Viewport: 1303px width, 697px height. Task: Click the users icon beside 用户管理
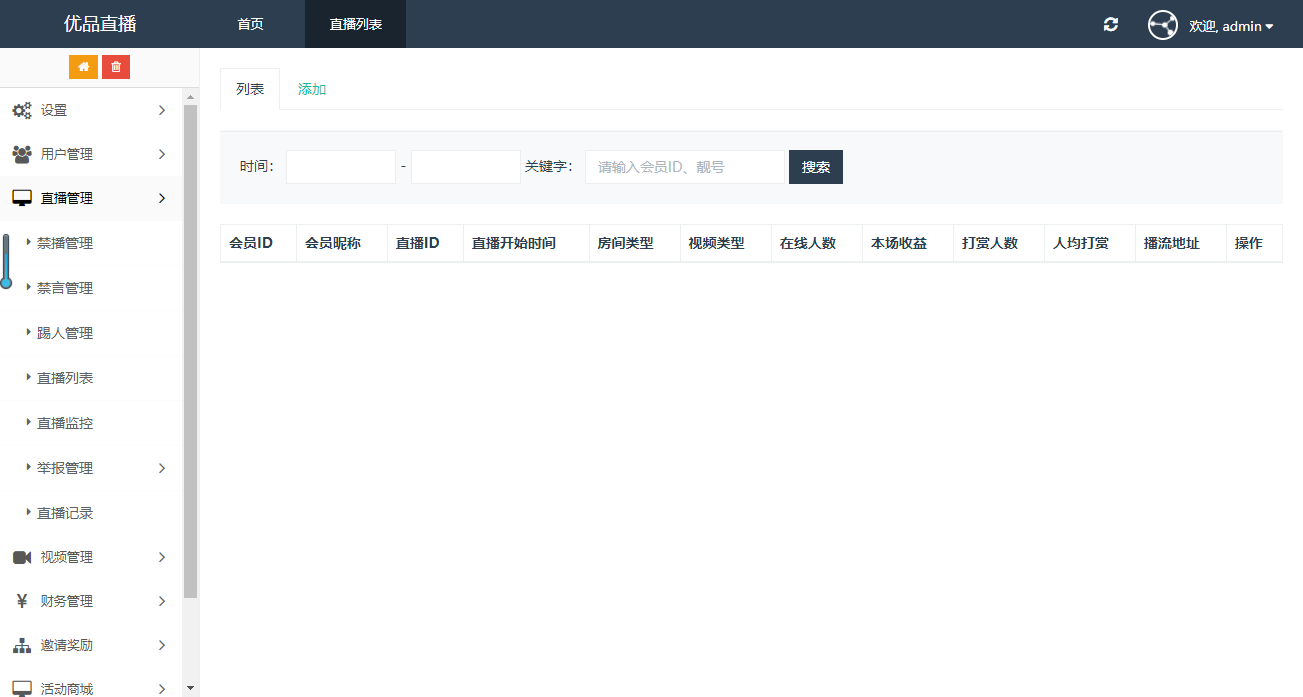[21, 155]
